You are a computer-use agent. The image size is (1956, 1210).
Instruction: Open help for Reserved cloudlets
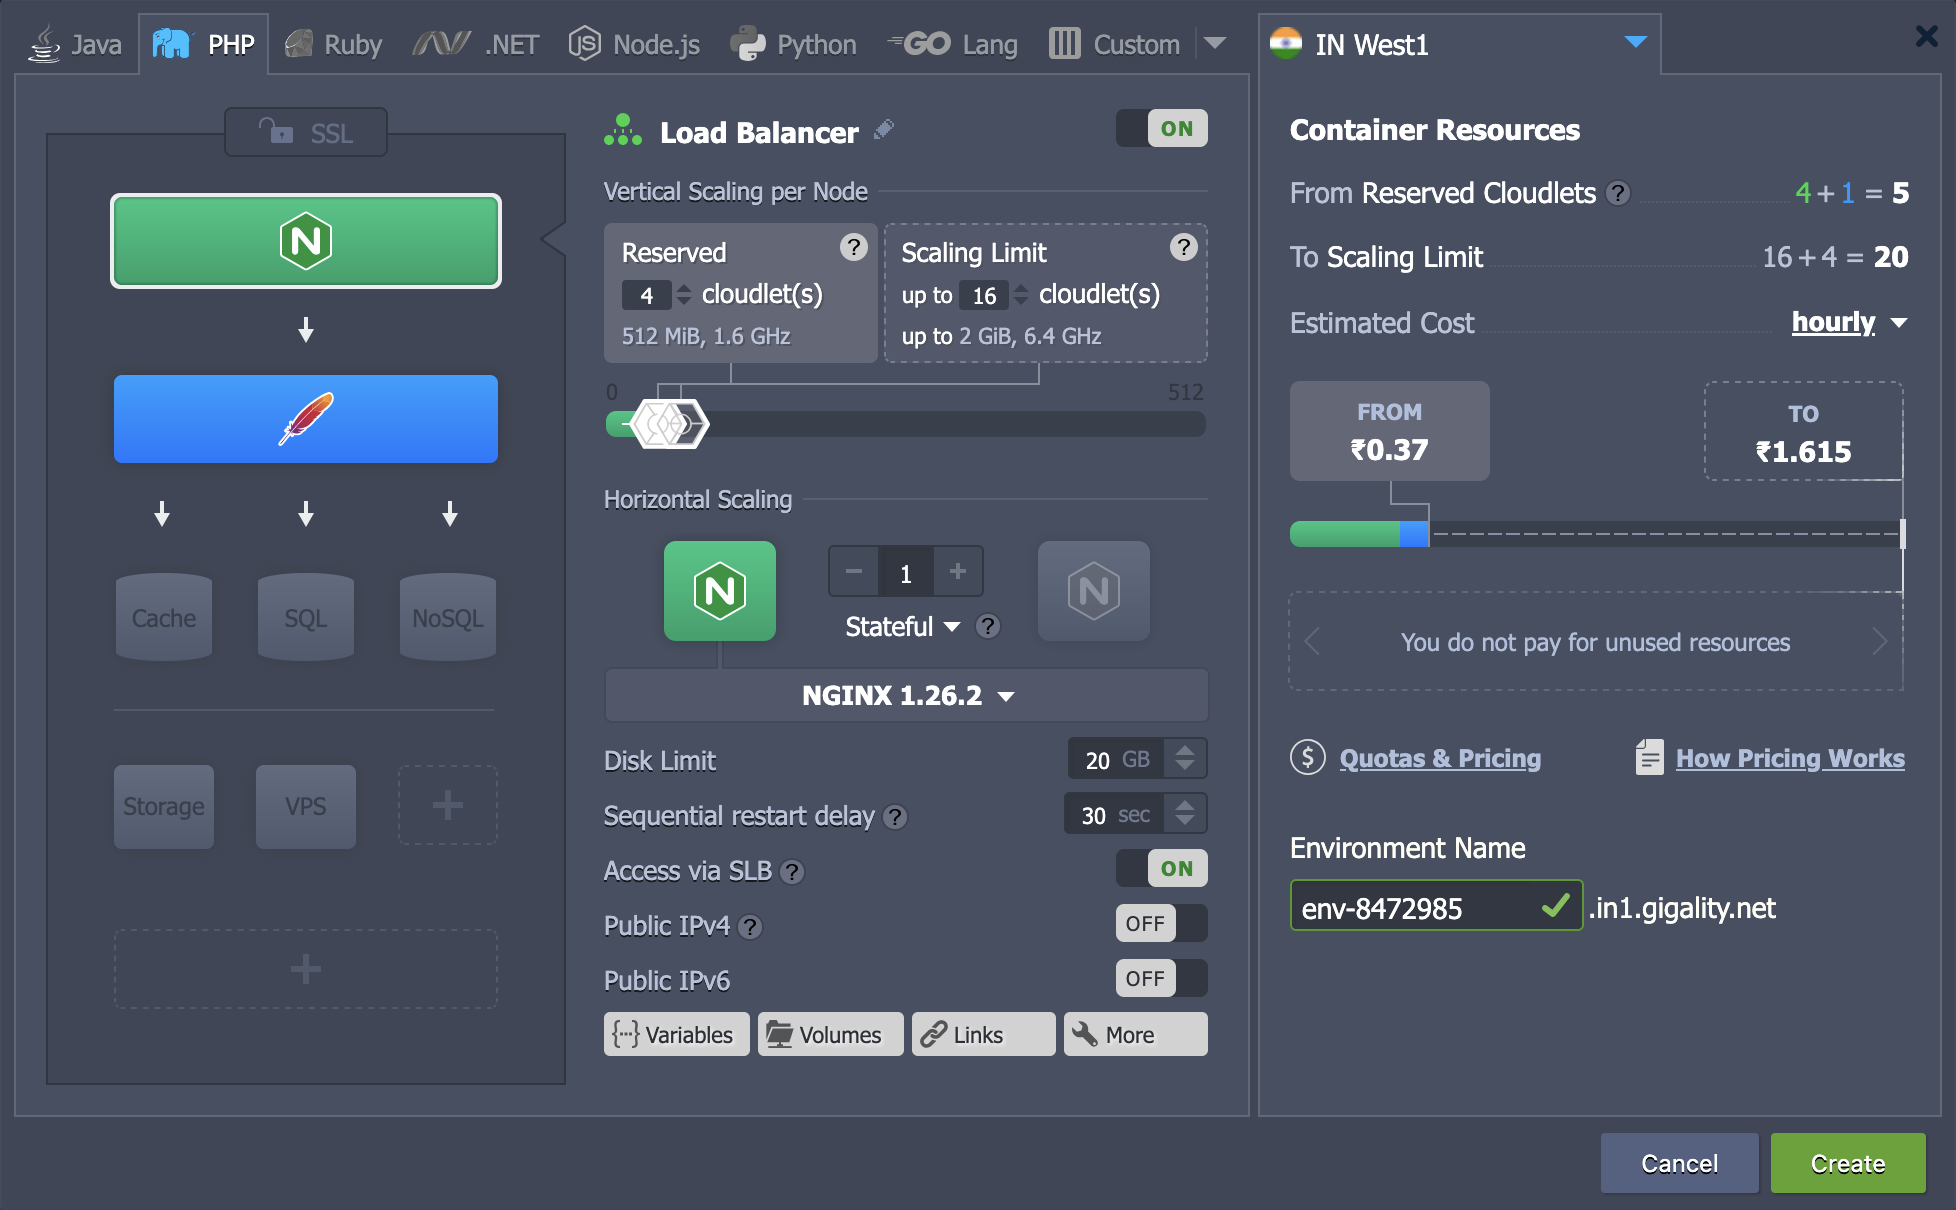[x=853, y=247]
